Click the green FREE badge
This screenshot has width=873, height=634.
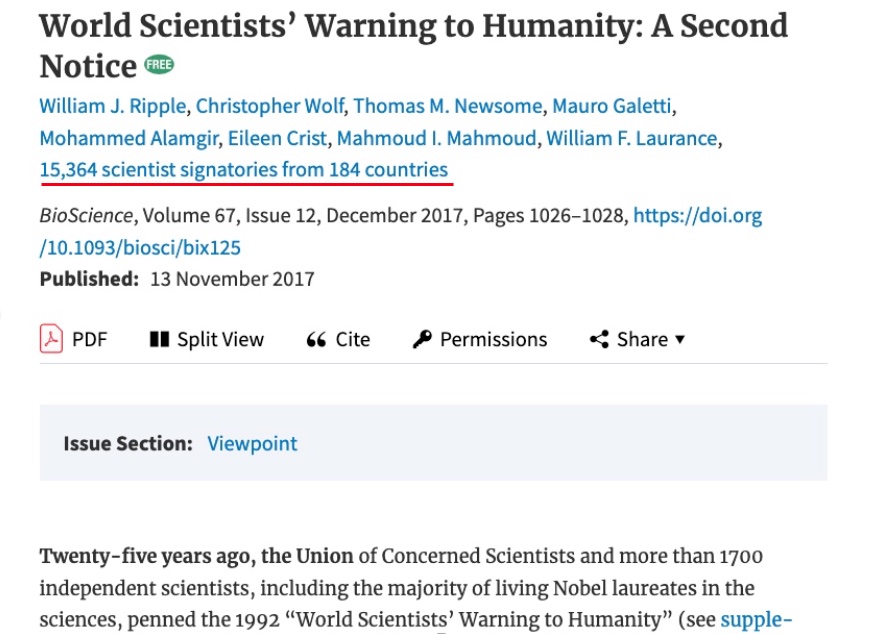click(x=159, y=65)
